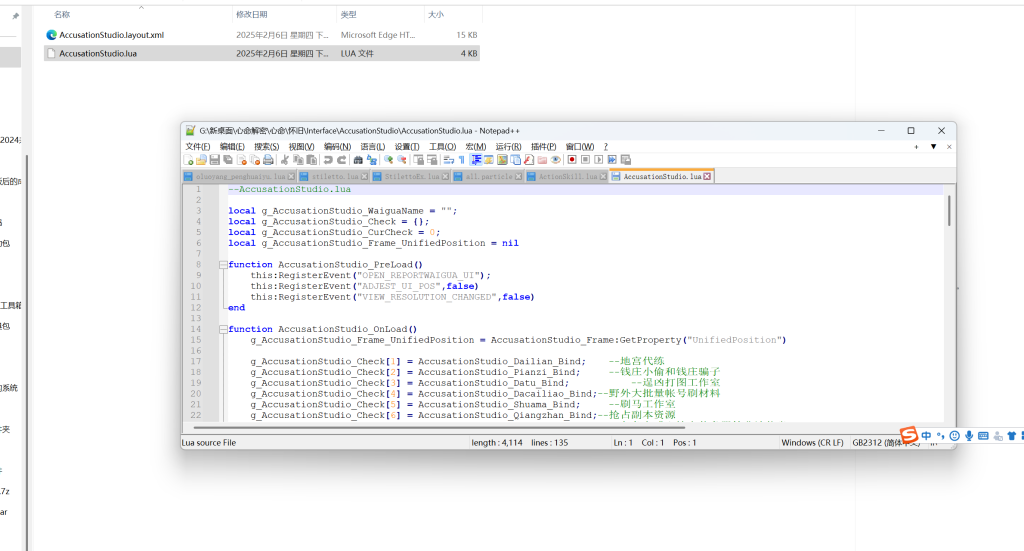
Task: Toggle word wrap toolbar button
Action: tap(448, 159)
